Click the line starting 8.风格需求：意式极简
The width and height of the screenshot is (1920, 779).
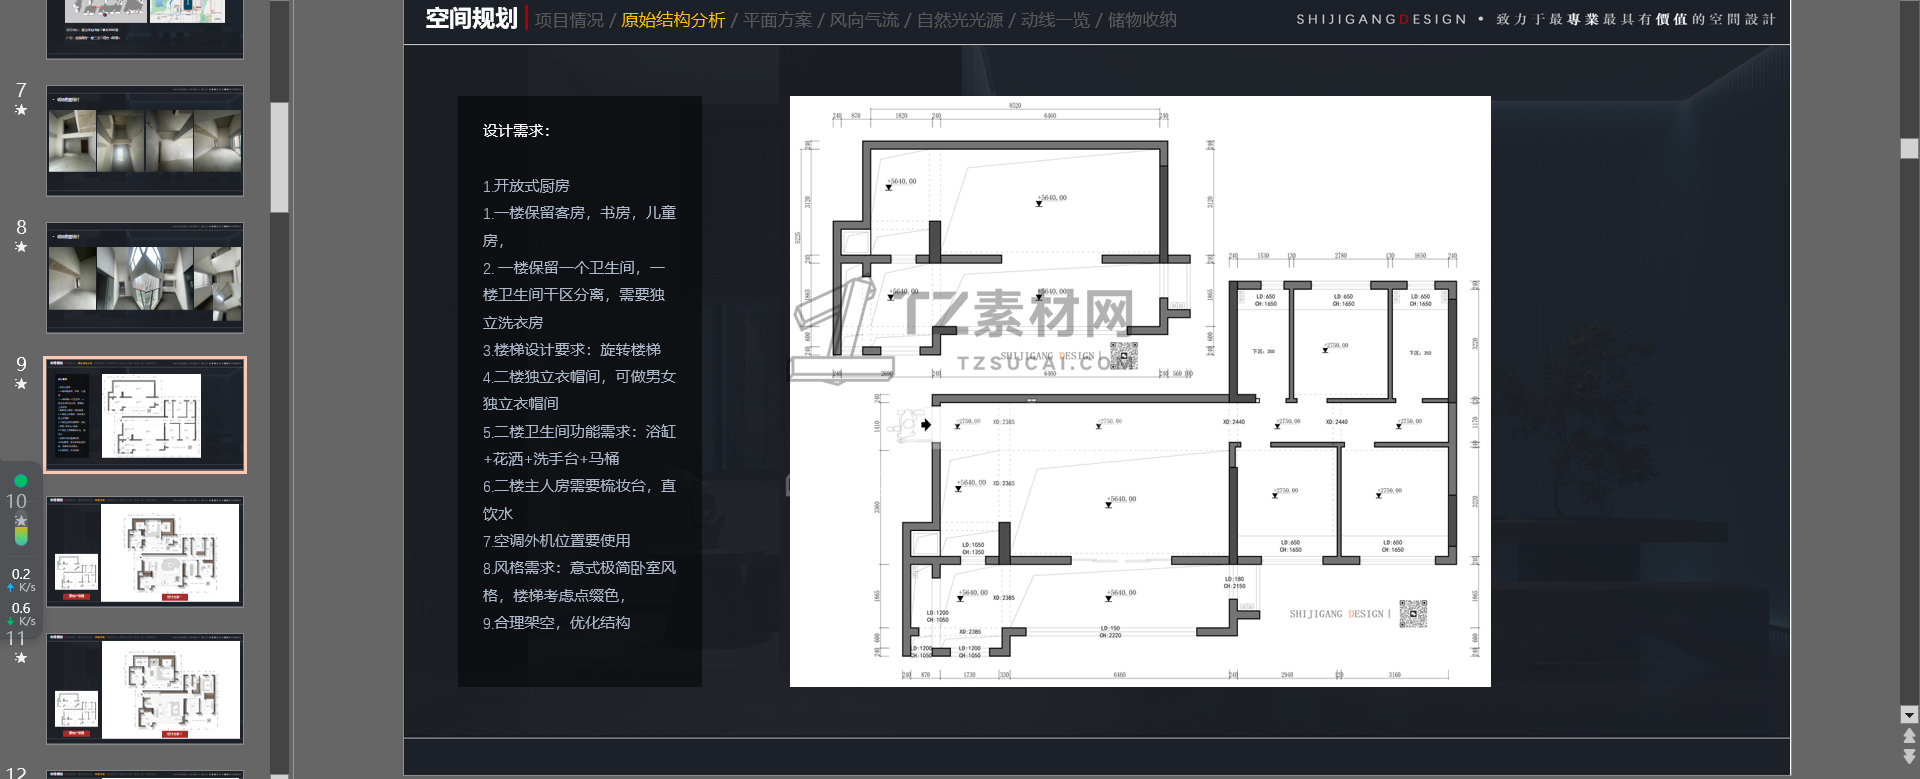pyautogui.click(x=580, y=568)
